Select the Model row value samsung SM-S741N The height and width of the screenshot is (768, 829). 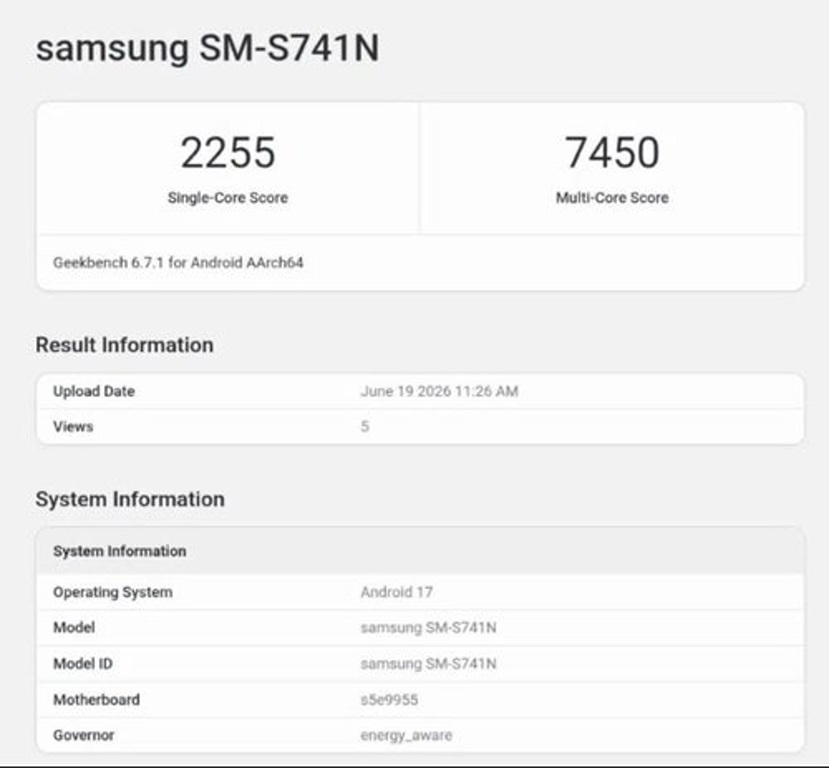[428, 628]
